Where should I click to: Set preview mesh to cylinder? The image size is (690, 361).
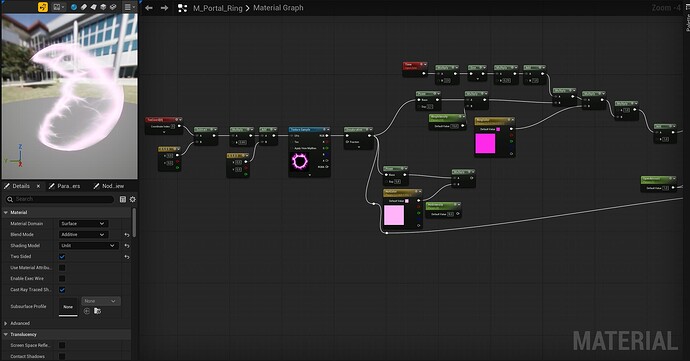point(84,7)
